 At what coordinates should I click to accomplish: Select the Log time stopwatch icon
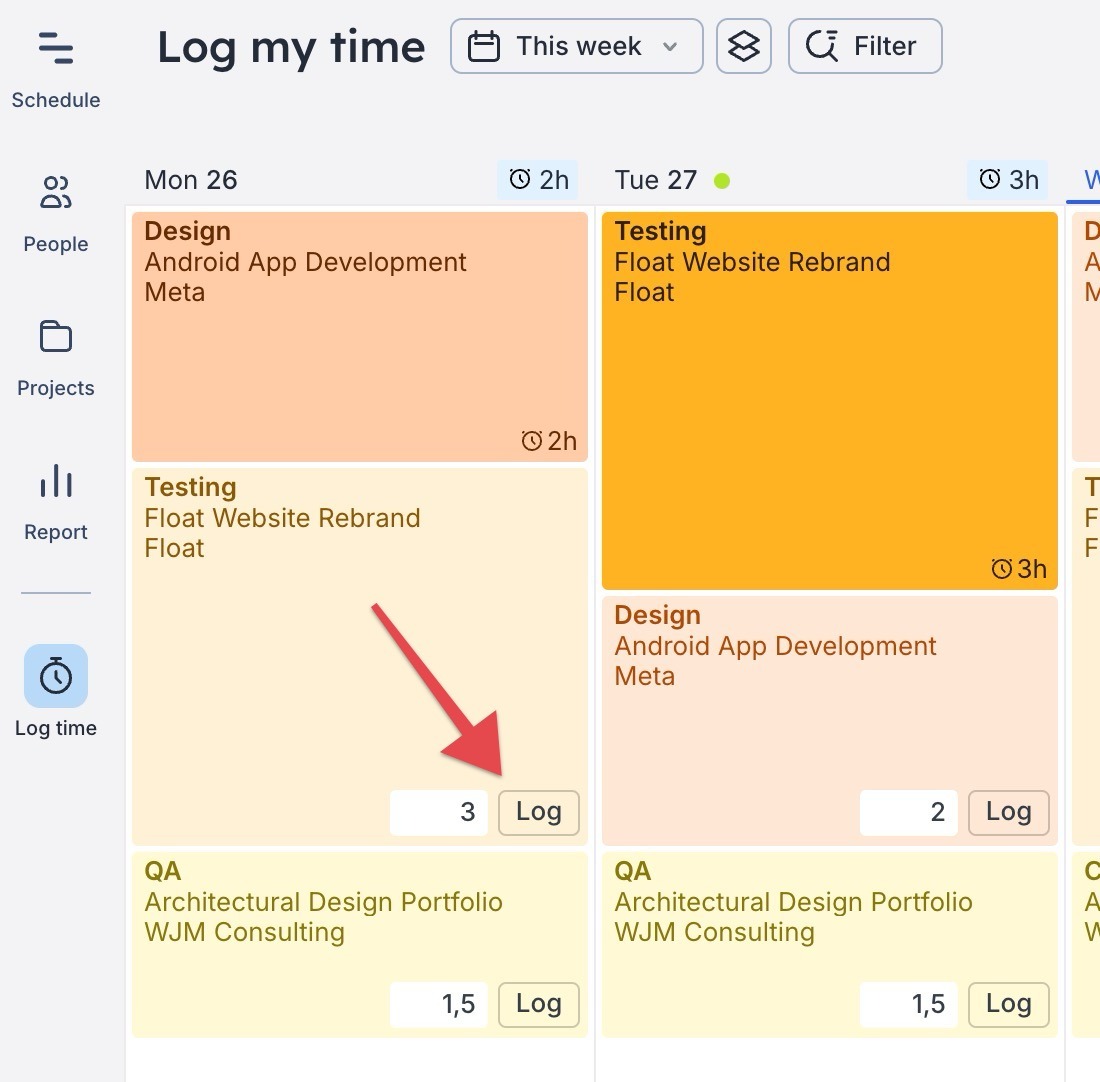56,677
